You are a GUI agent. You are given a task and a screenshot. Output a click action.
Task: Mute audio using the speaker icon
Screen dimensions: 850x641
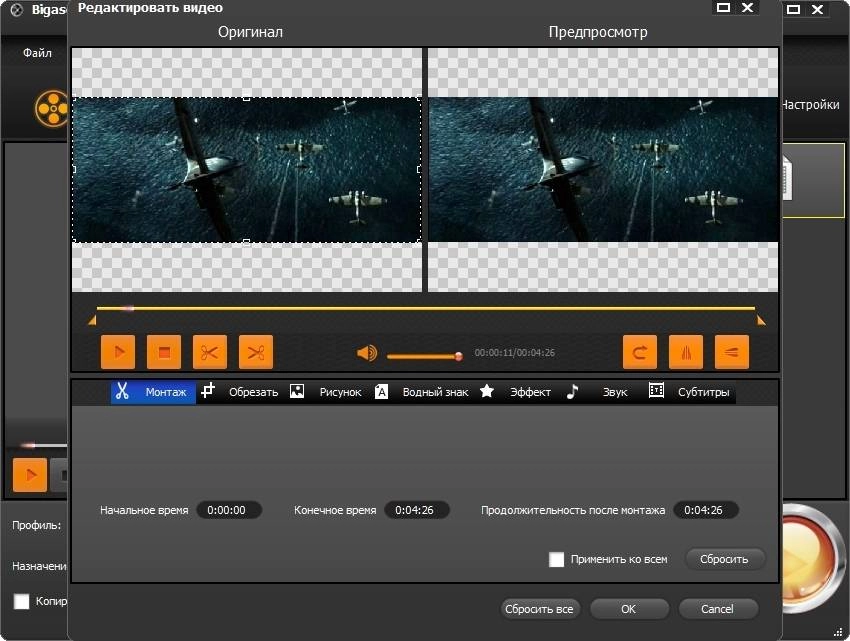[x=366, y=353]
